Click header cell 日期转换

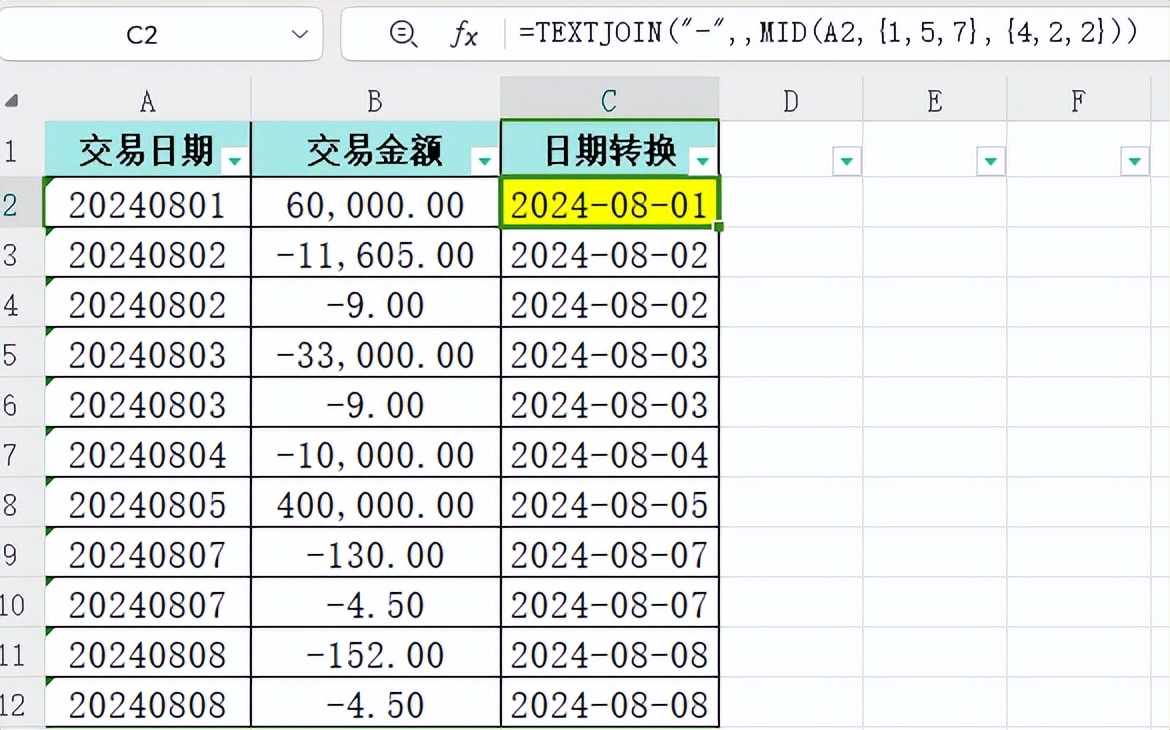(x=610, y=150)
